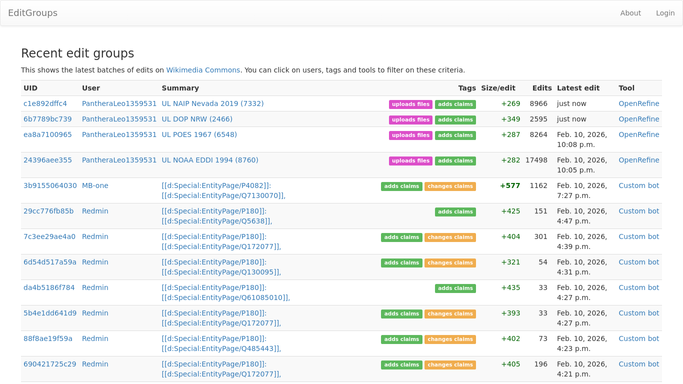Viewport: 683px width, 384px height.
Task: Open summary UL NOAA EDDI 1994 (8760)
Action: [x=210, y=160]
